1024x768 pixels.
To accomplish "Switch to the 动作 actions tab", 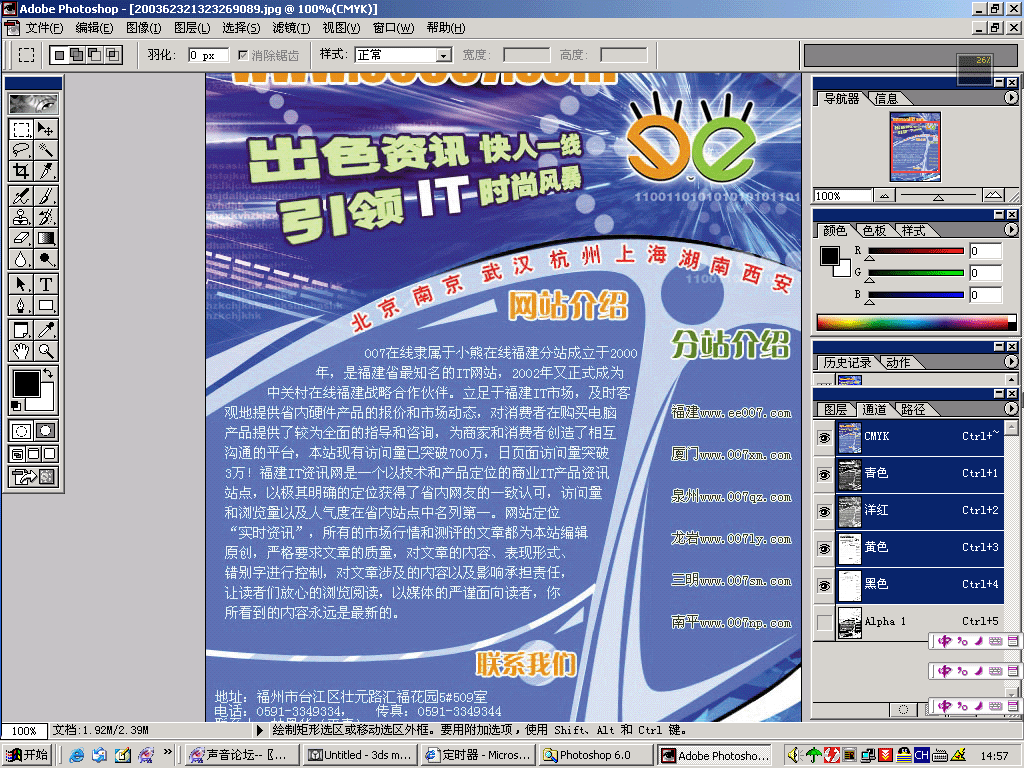I will 898,362.
